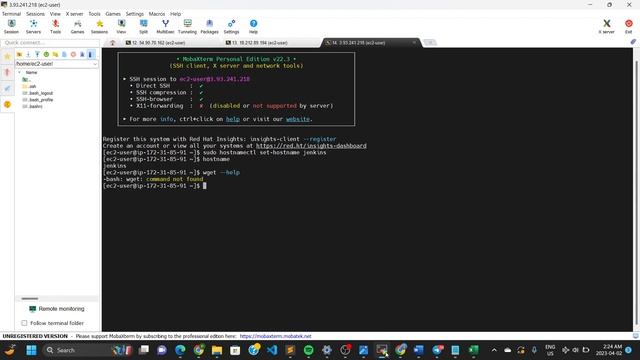Open the Sessions menu
The image size is (640, 360).
[35, 14]
